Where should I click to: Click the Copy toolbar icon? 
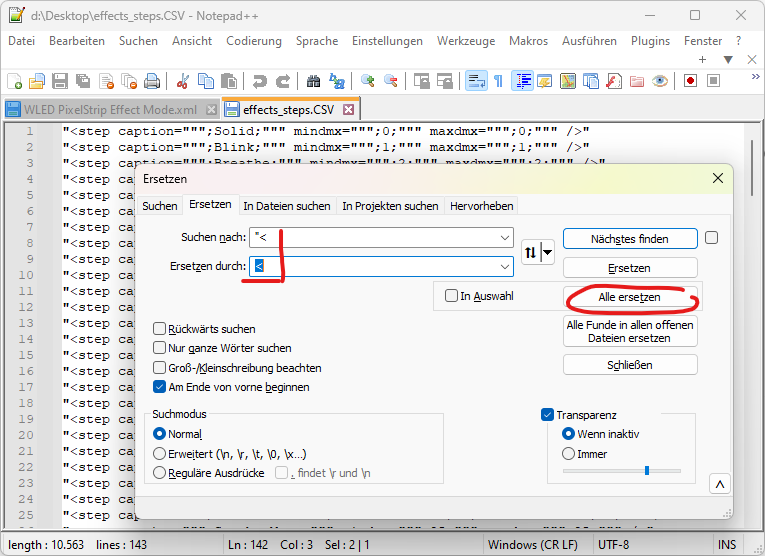pos(205,81)
